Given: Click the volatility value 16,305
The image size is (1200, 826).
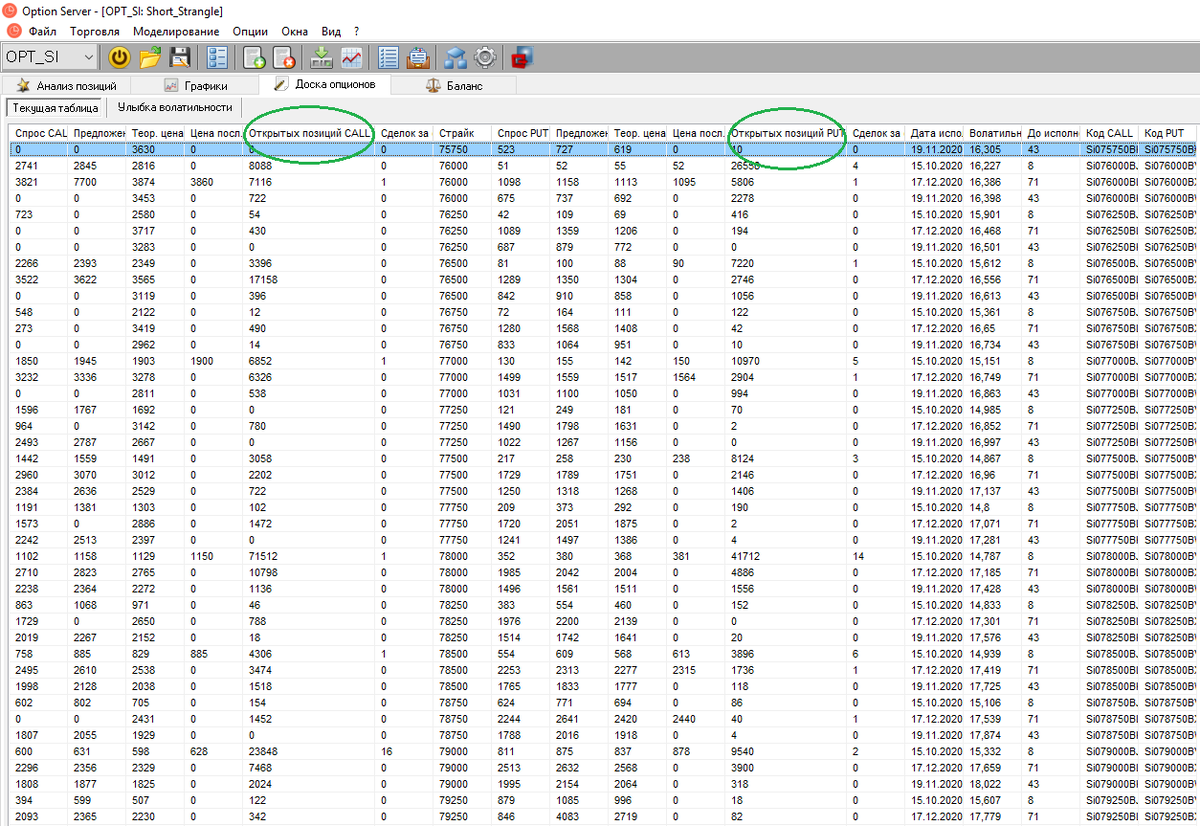Looking at the screenshot, I should coord(993,149).
